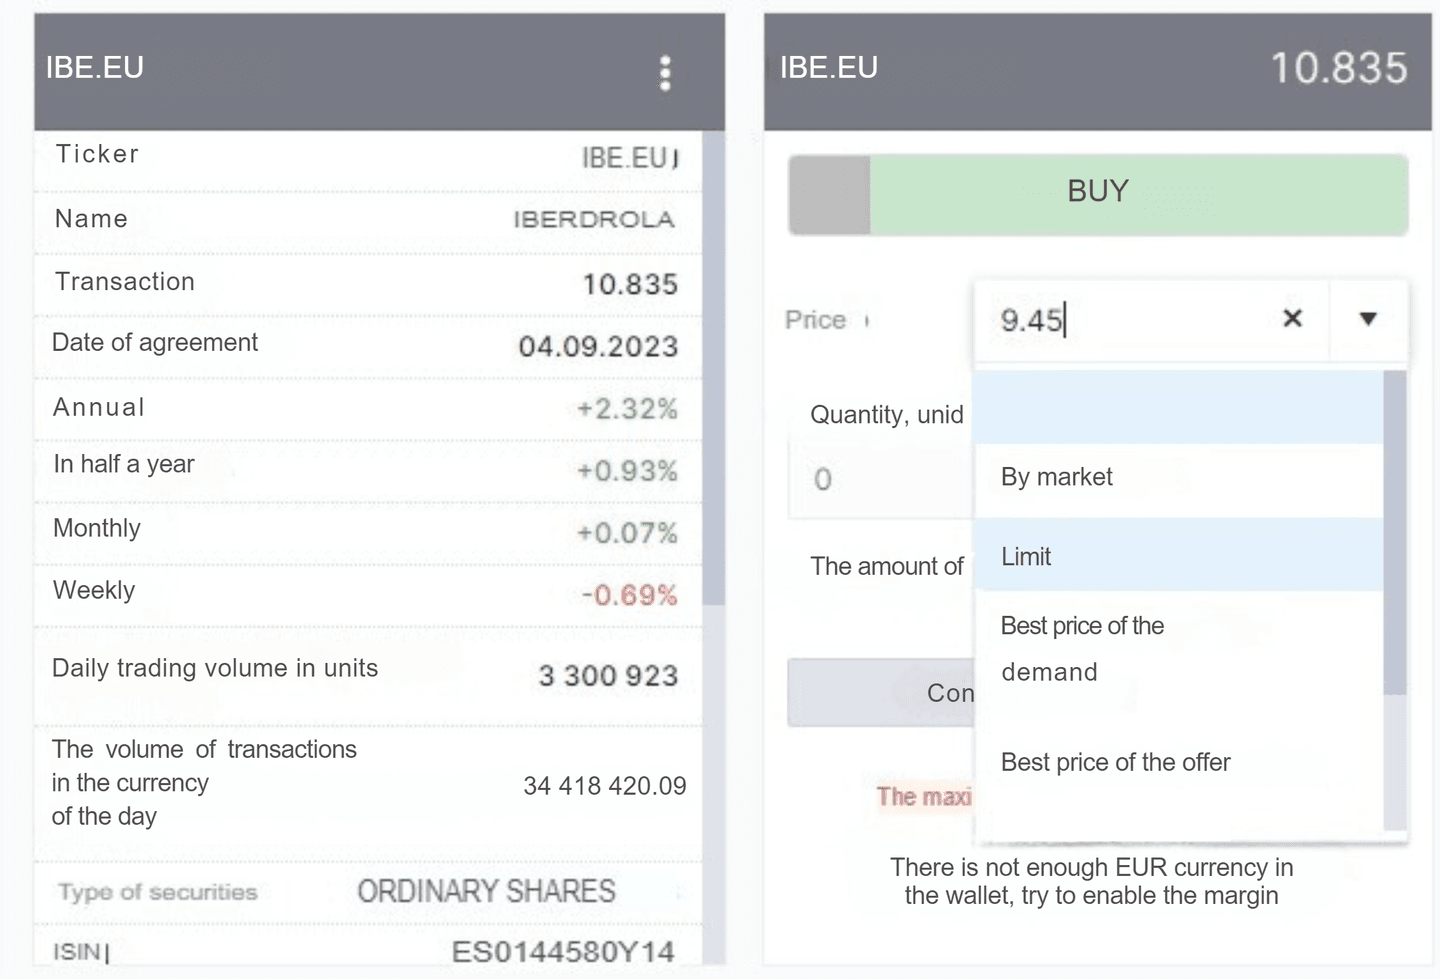The width and height of the screenshot is (1440, 979).
Task: Tap the IBE.EU quote price 10.835
Action: [x=1338, y=67]
